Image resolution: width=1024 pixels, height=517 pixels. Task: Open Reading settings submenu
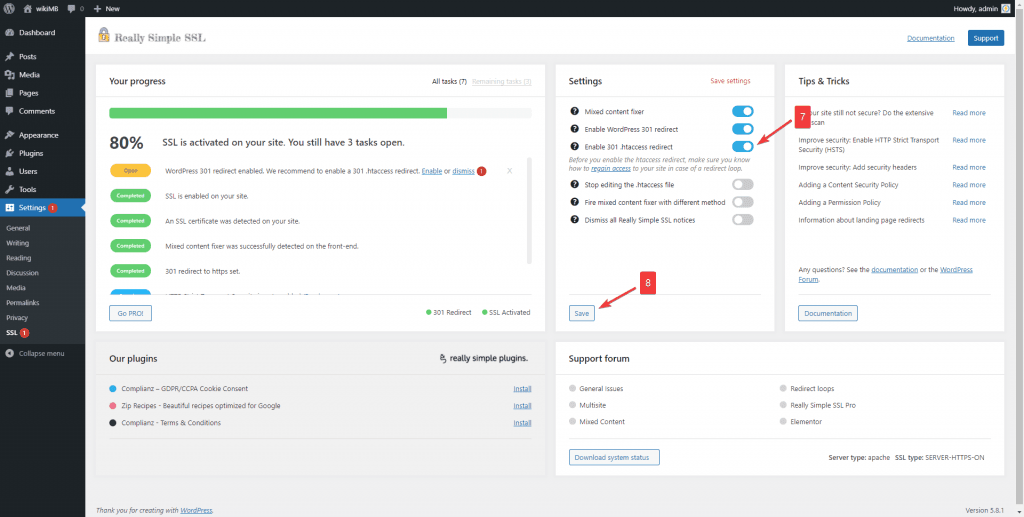18,258
